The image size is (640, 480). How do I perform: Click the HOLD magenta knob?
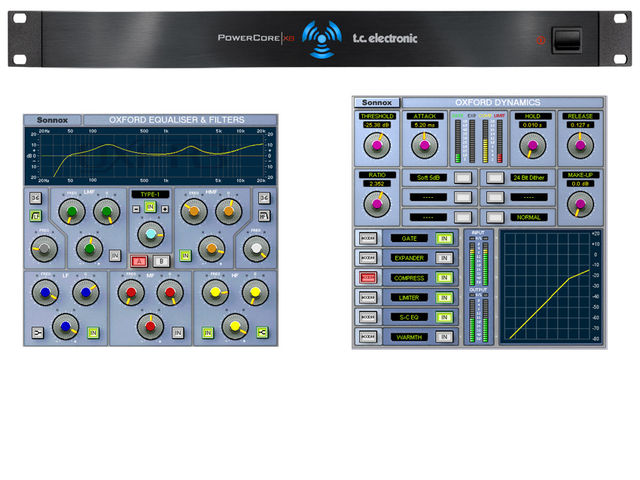click(533, 145)
